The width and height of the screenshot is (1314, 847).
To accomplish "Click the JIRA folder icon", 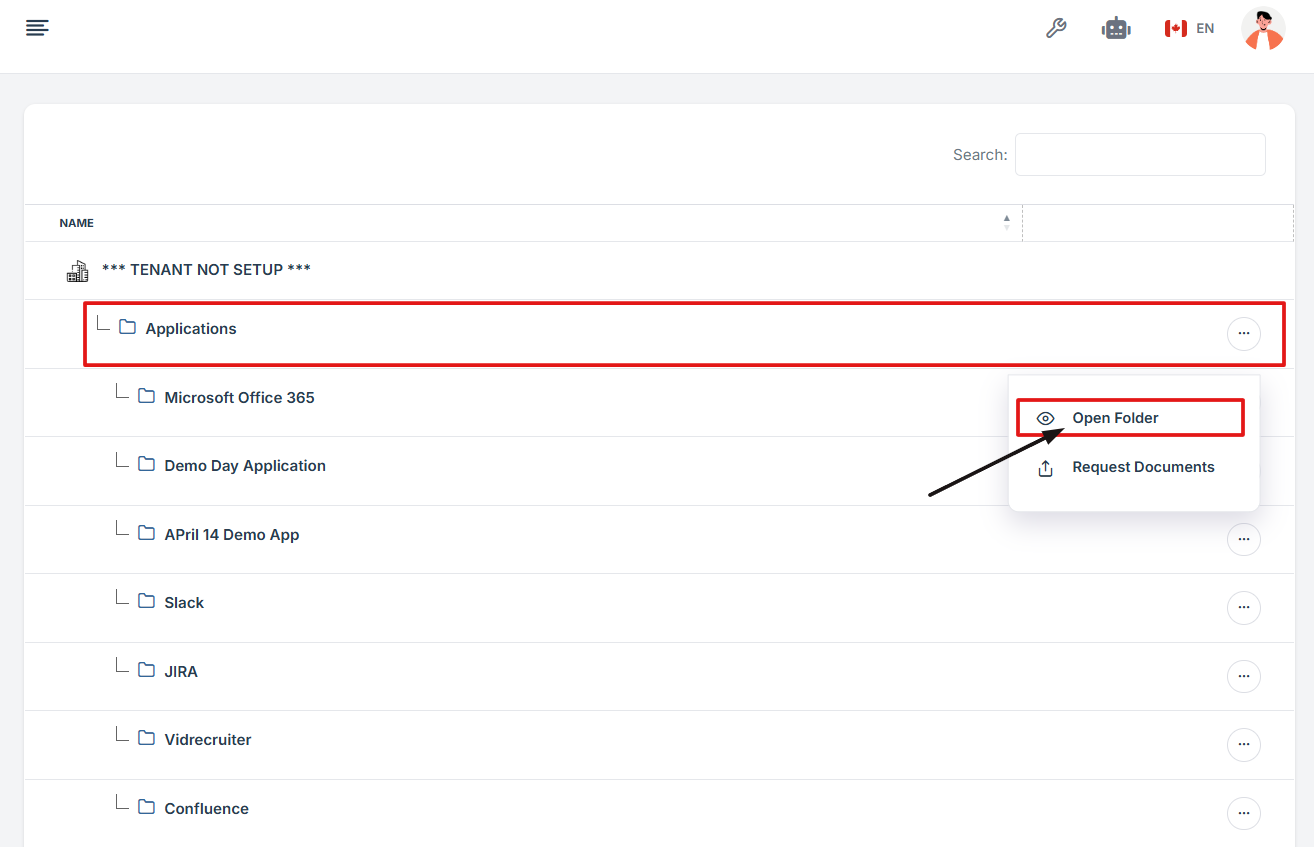I will tap(147, 671).
